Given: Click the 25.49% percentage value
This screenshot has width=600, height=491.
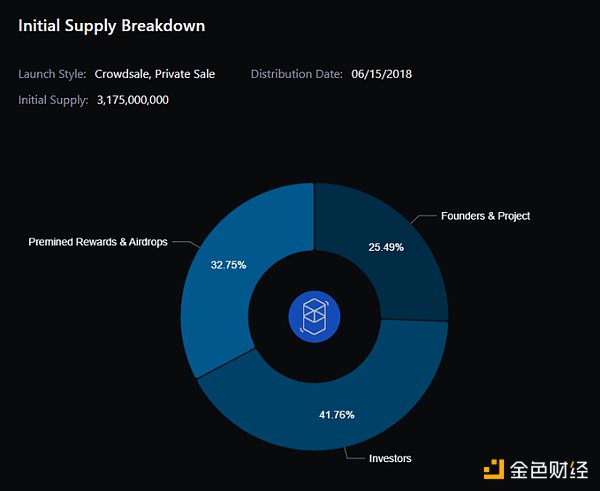Looking at the screenshot, I should (385, 247).
